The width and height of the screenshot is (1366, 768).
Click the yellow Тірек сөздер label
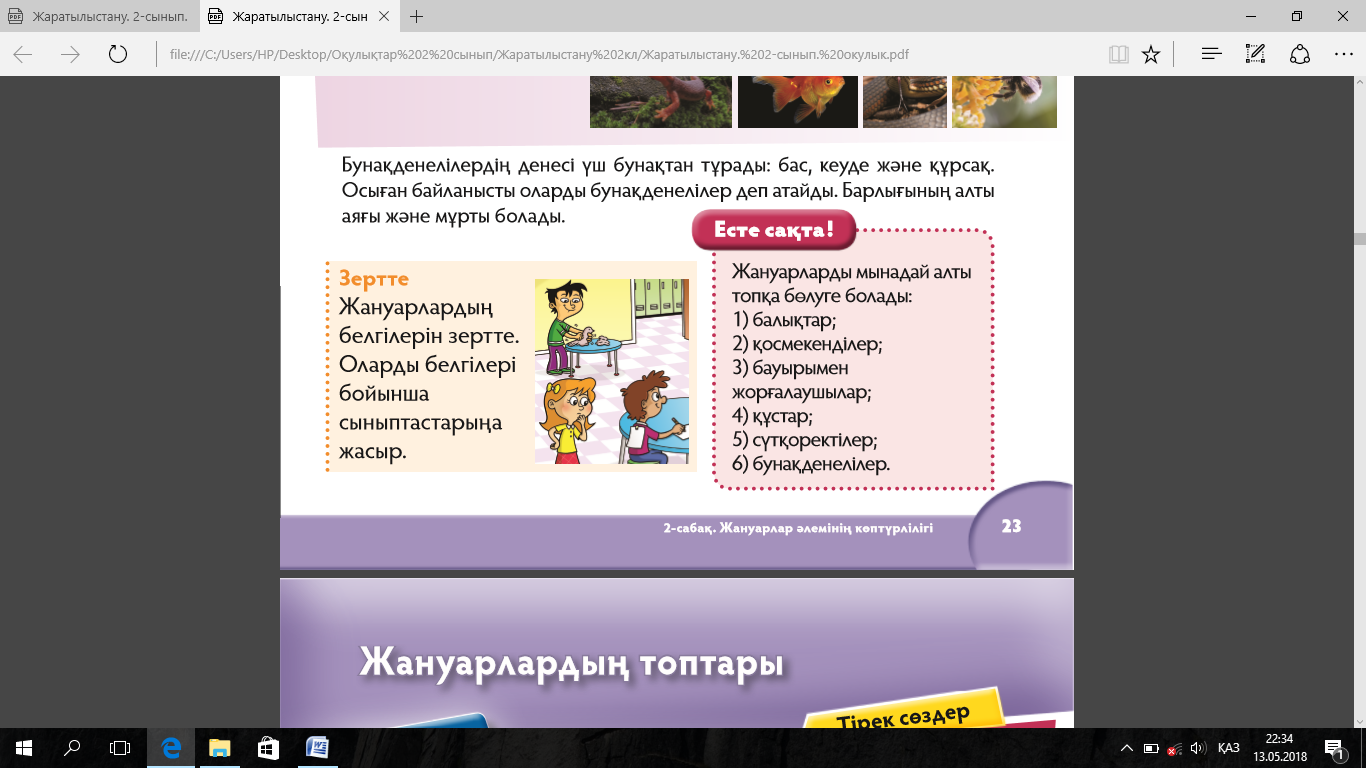(903, 716)
